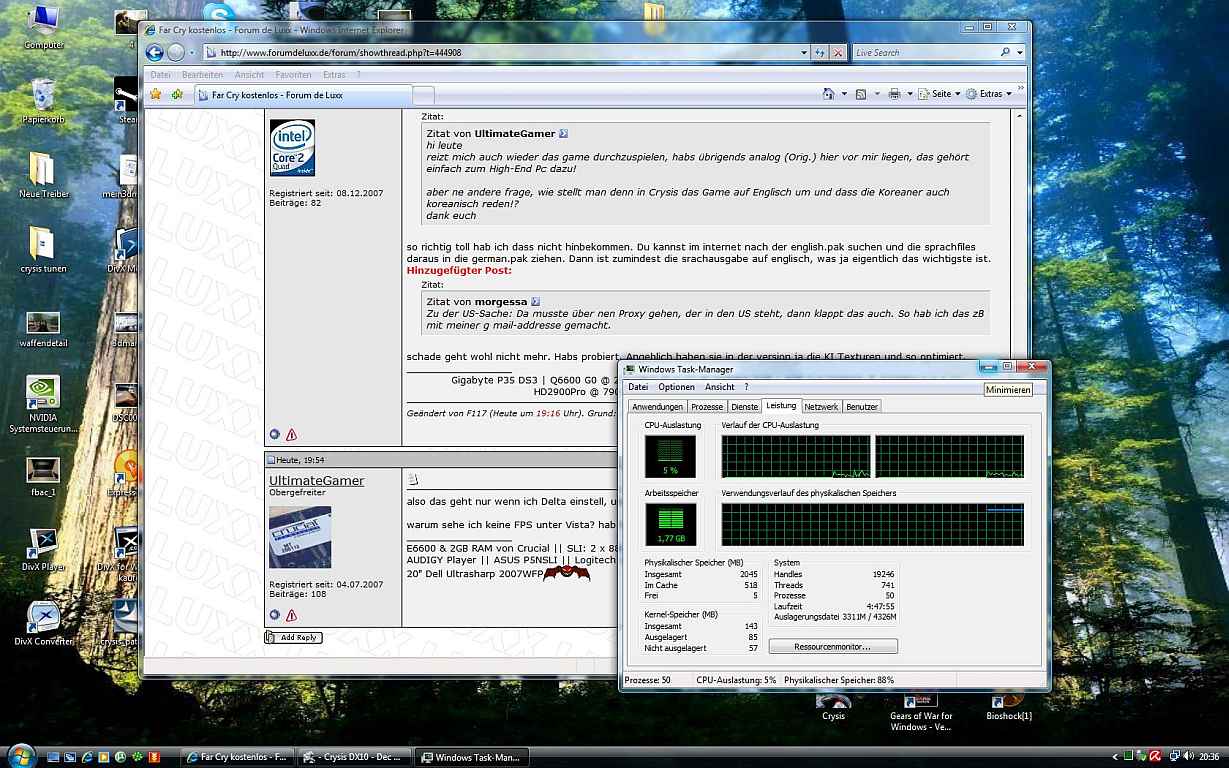Click the UltimateGamer Crucial avatar image

coord(300,537)
